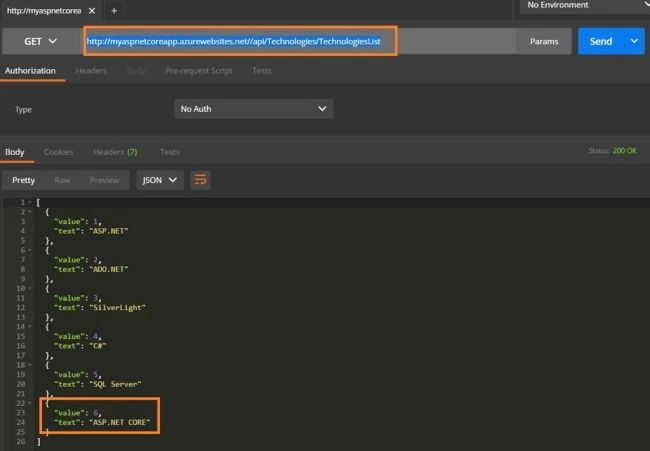The image size is (650, 451).
Task: Select the Pretty response view
Action: point(24,180)
